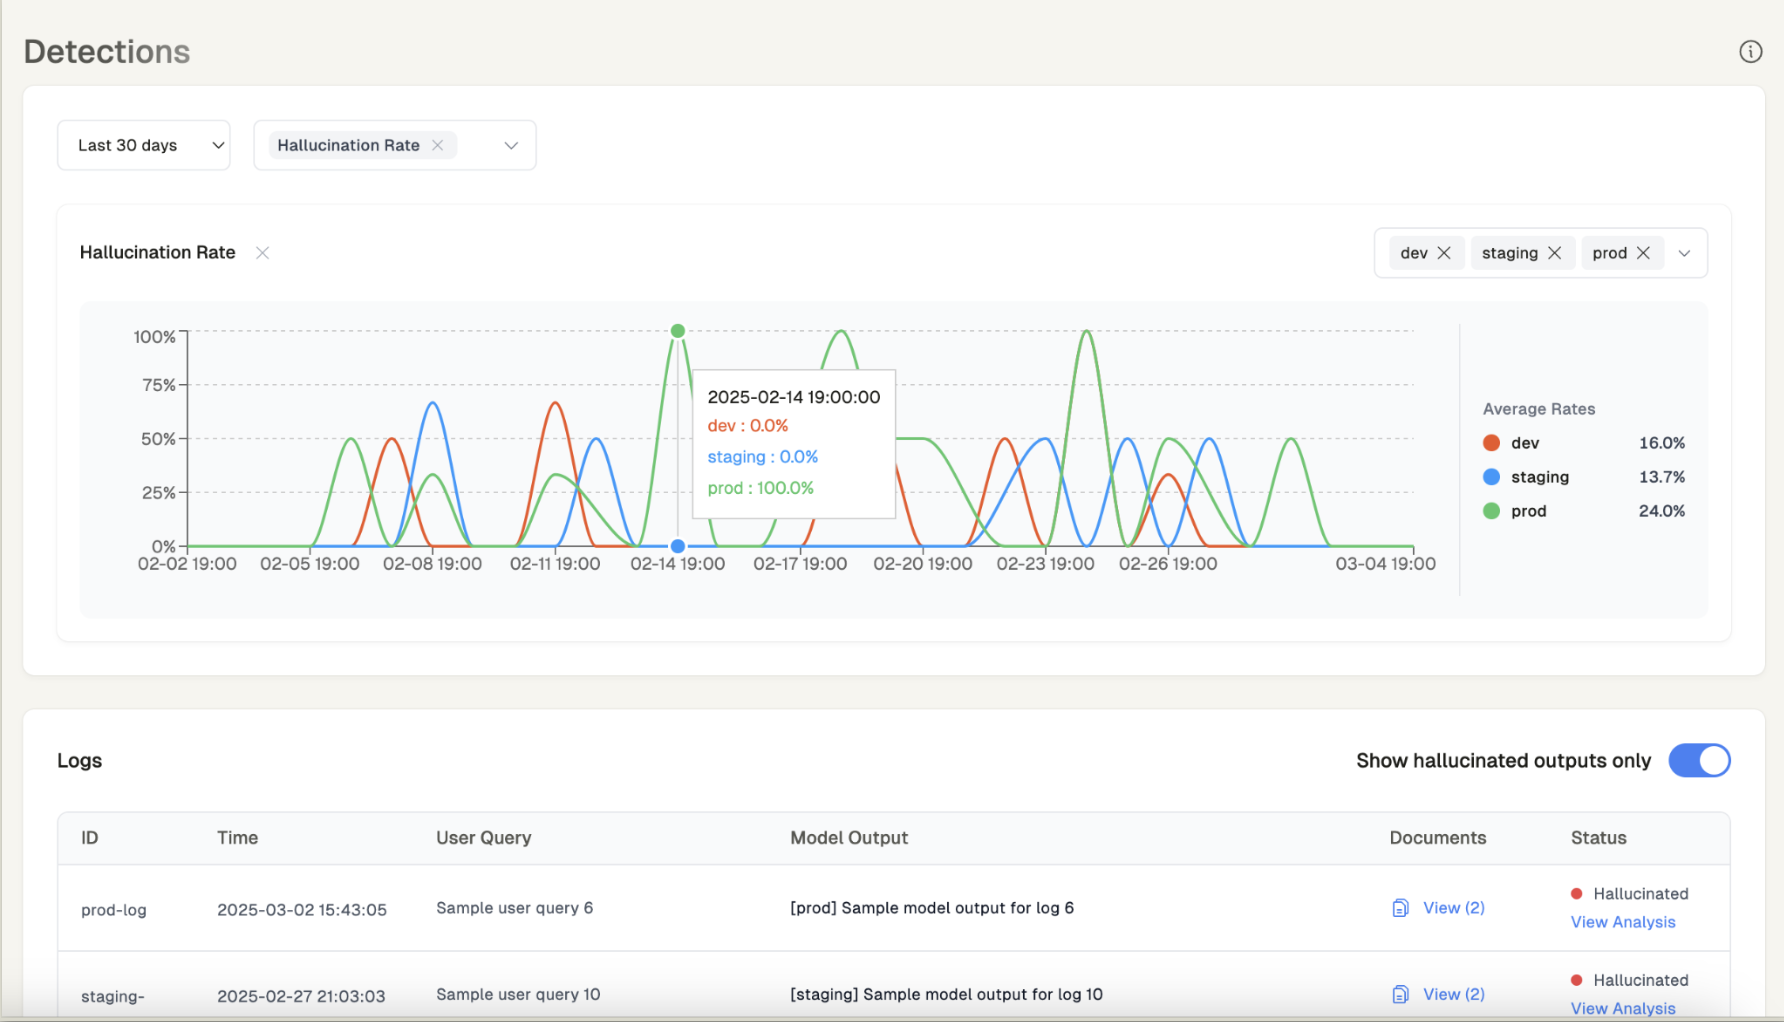Viewport: 1784px width, 1022px height.
Task: Click [staging] Sample model output for log 10
Action: coord(946,994)
